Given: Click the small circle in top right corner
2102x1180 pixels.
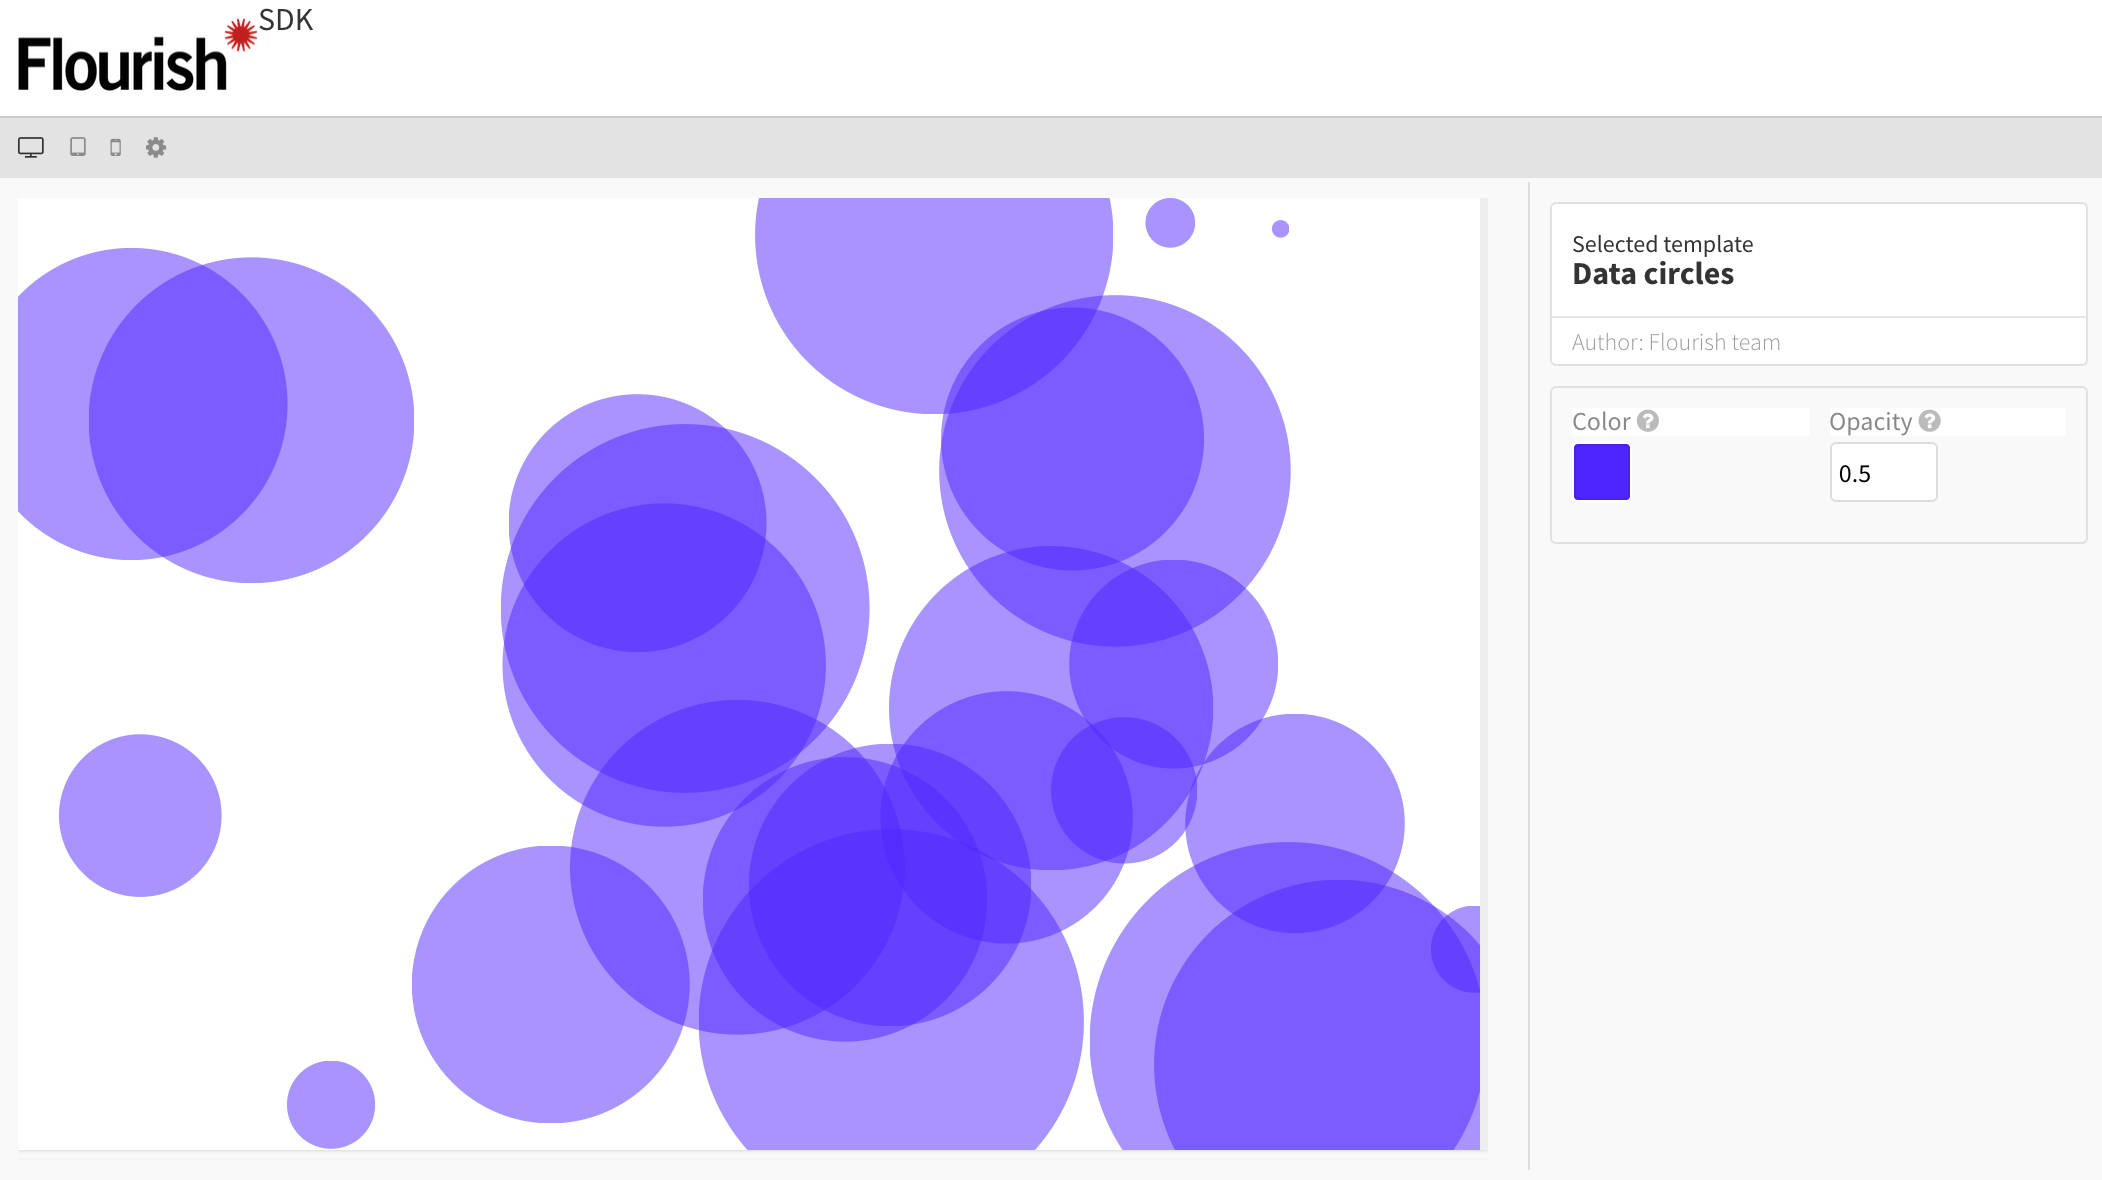Looking at the screenshot, I should [1170, 222].
